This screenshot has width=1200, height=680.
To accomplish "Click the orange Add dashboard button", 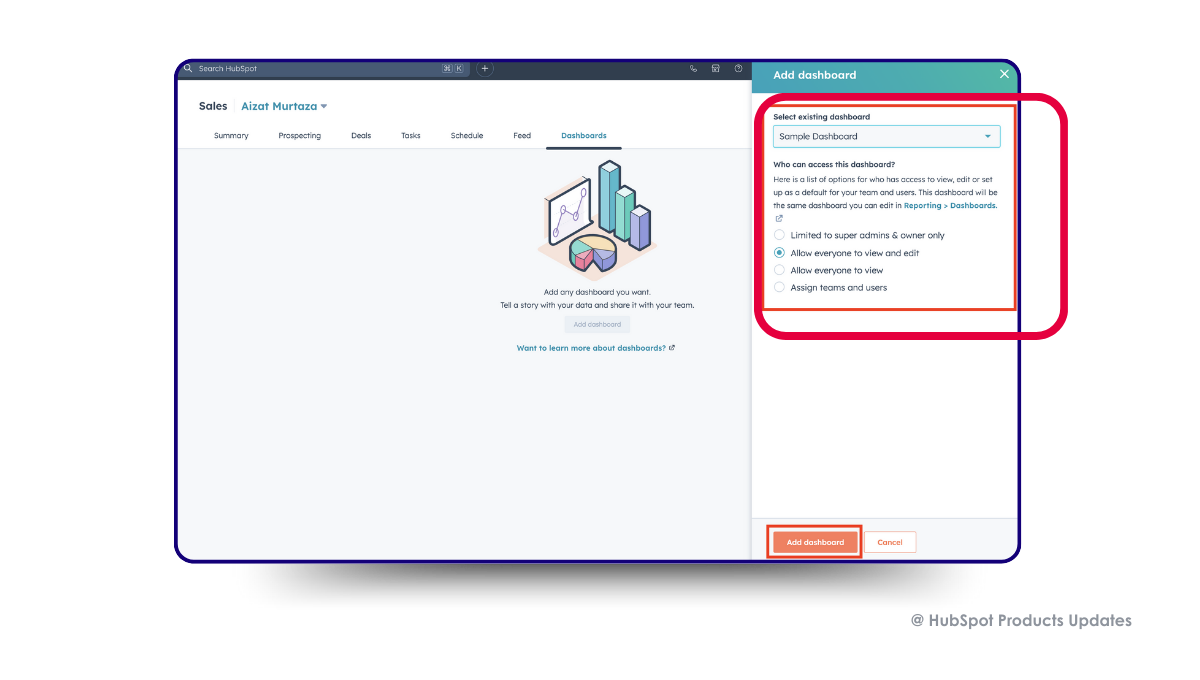I will [815, 542].
